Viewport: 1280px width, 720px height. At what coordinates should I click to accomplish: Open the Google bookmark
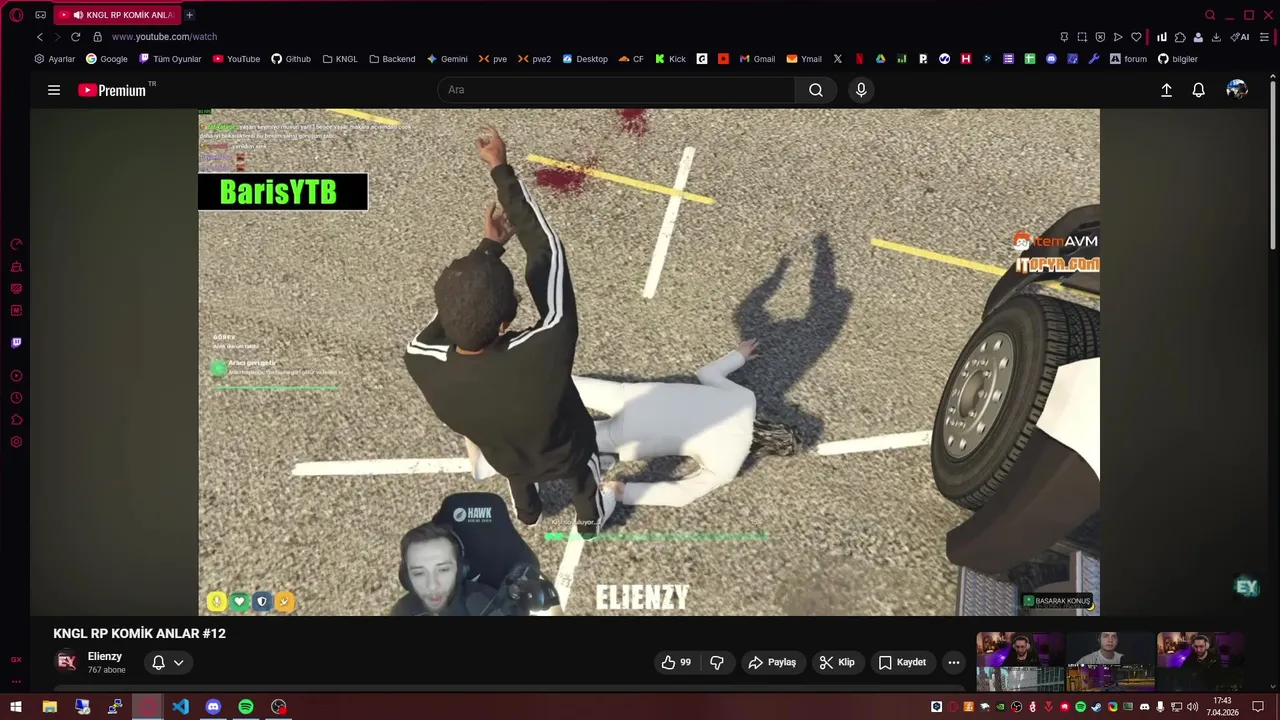pos(107,59)
